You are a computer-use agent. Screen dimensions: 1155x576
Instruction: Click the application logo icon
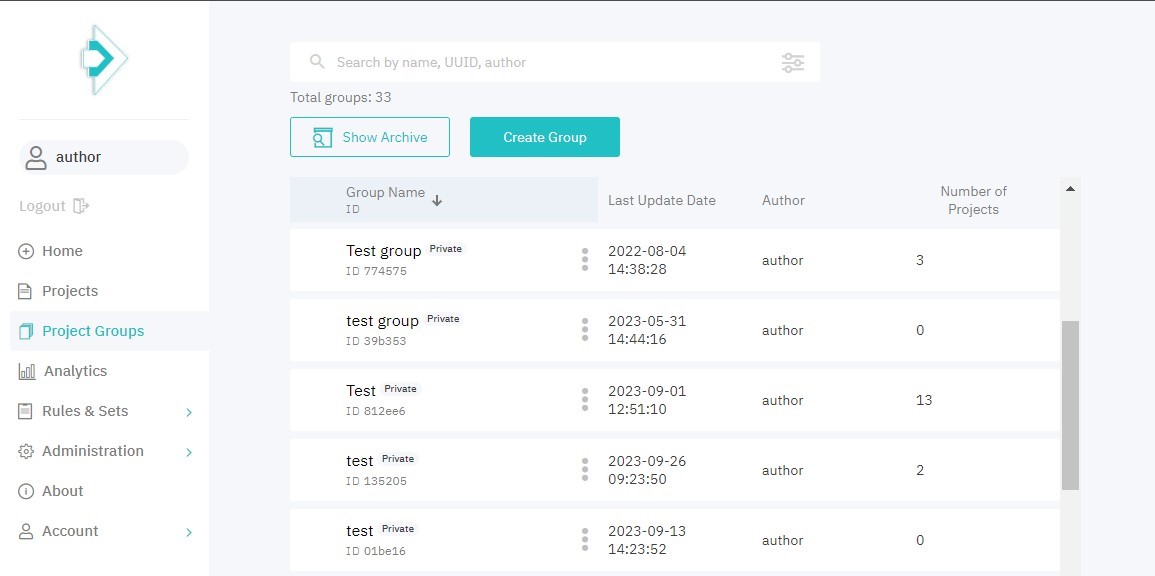104,60
